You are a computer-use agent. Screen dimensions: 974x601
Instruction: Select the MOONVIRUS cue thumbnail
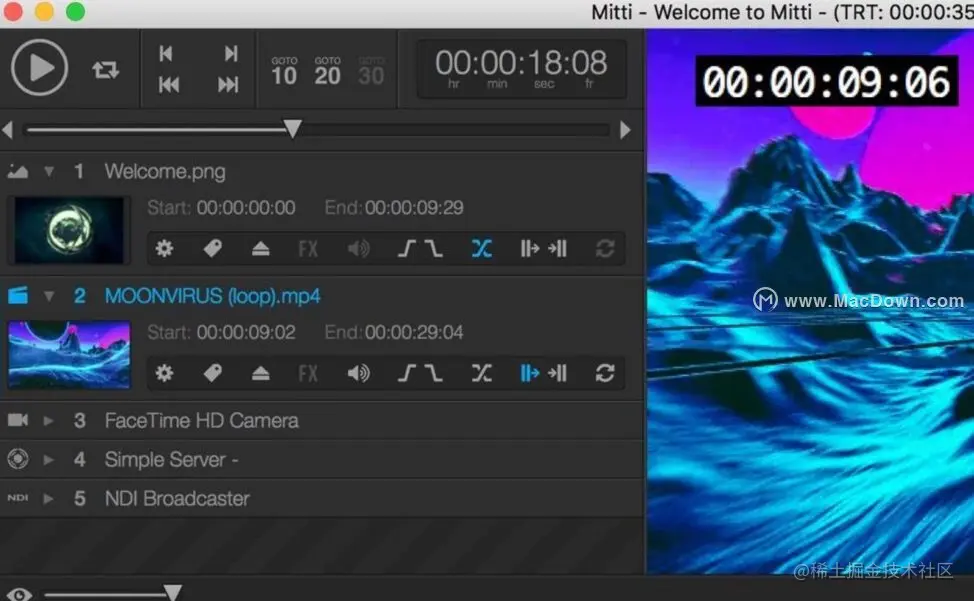click(69, 355)
